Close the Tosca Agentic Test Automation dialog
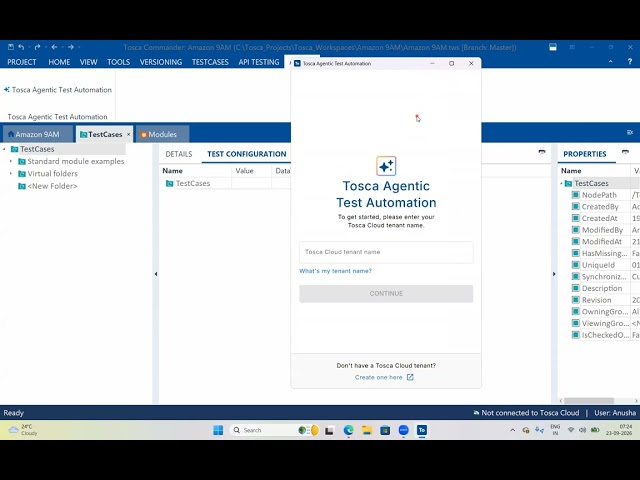 pyautogui.click(x=471, y=63)
